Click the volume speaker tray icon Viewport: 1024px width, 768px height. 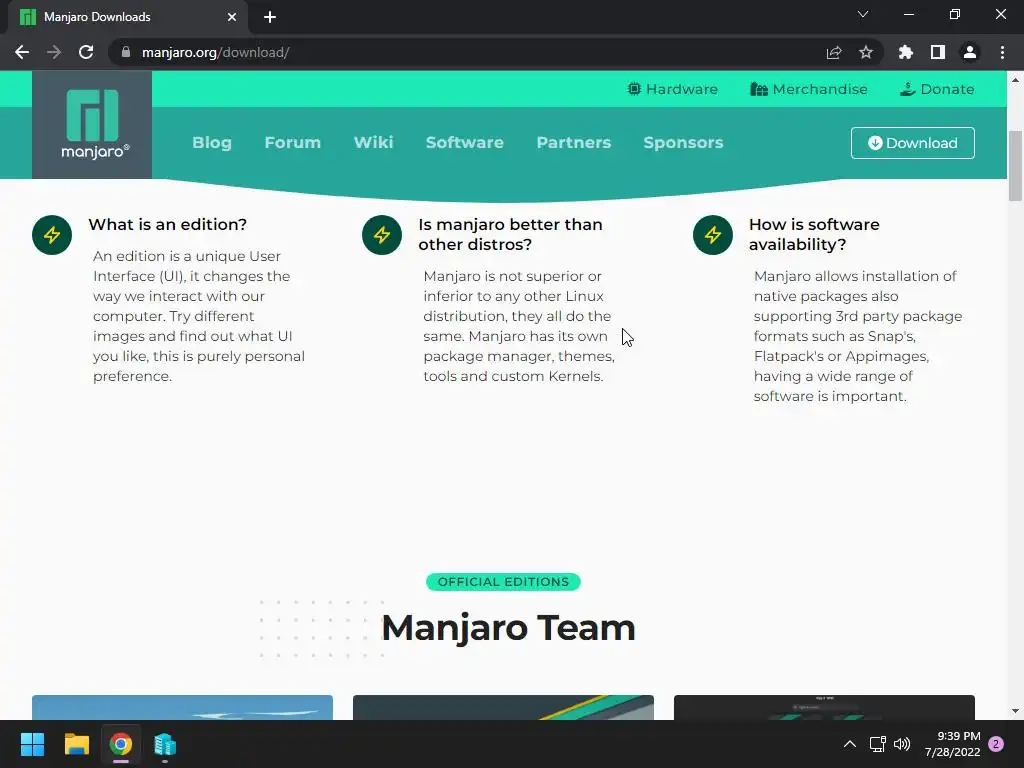(902, 744)
